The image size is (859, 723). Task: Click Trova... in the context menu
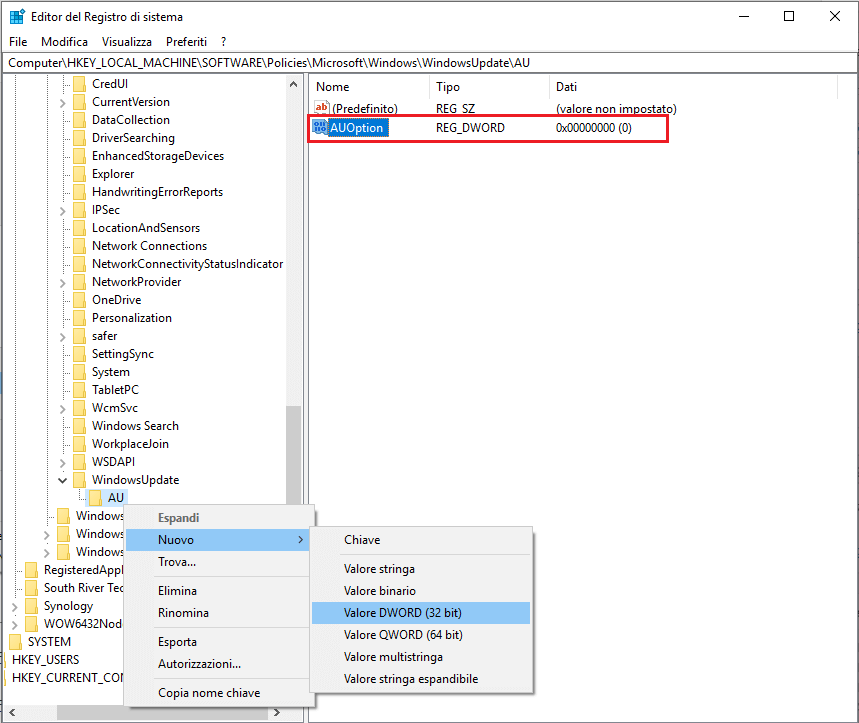218,562
